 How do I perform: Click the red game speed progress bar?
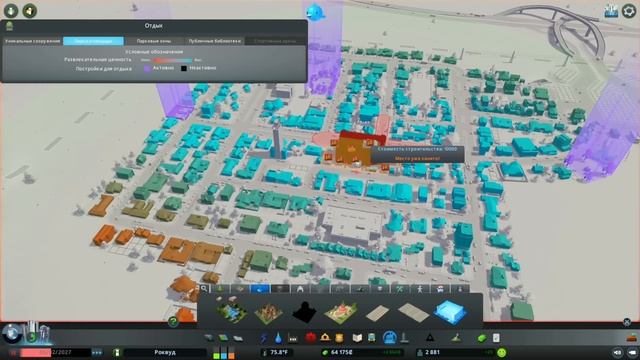click(36, 352)
